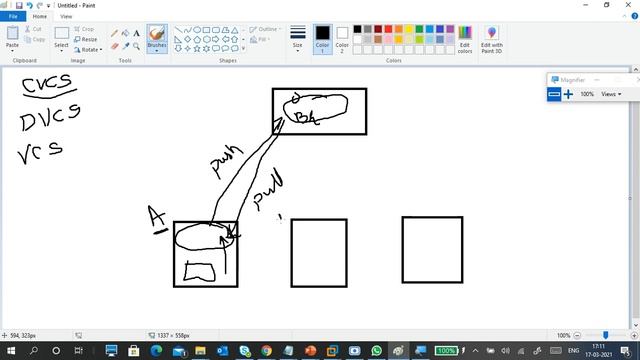The width and height of the screenshot is (640, 360).
Task: Select the Color picker eyedropper tool
Action: (126, 47)
